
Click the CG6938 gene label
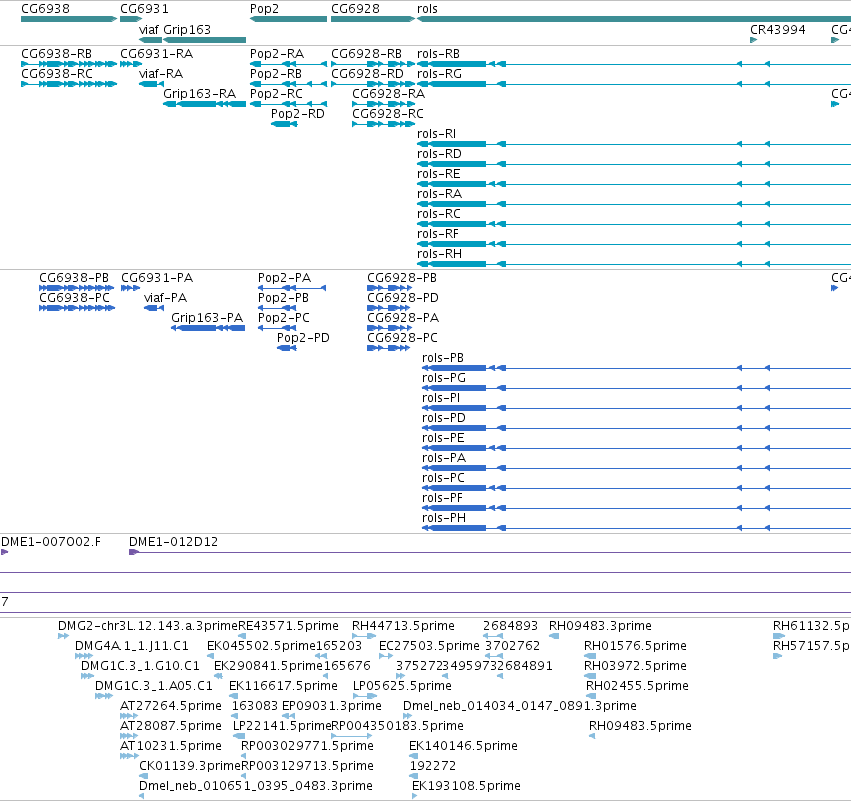[45, 9]
